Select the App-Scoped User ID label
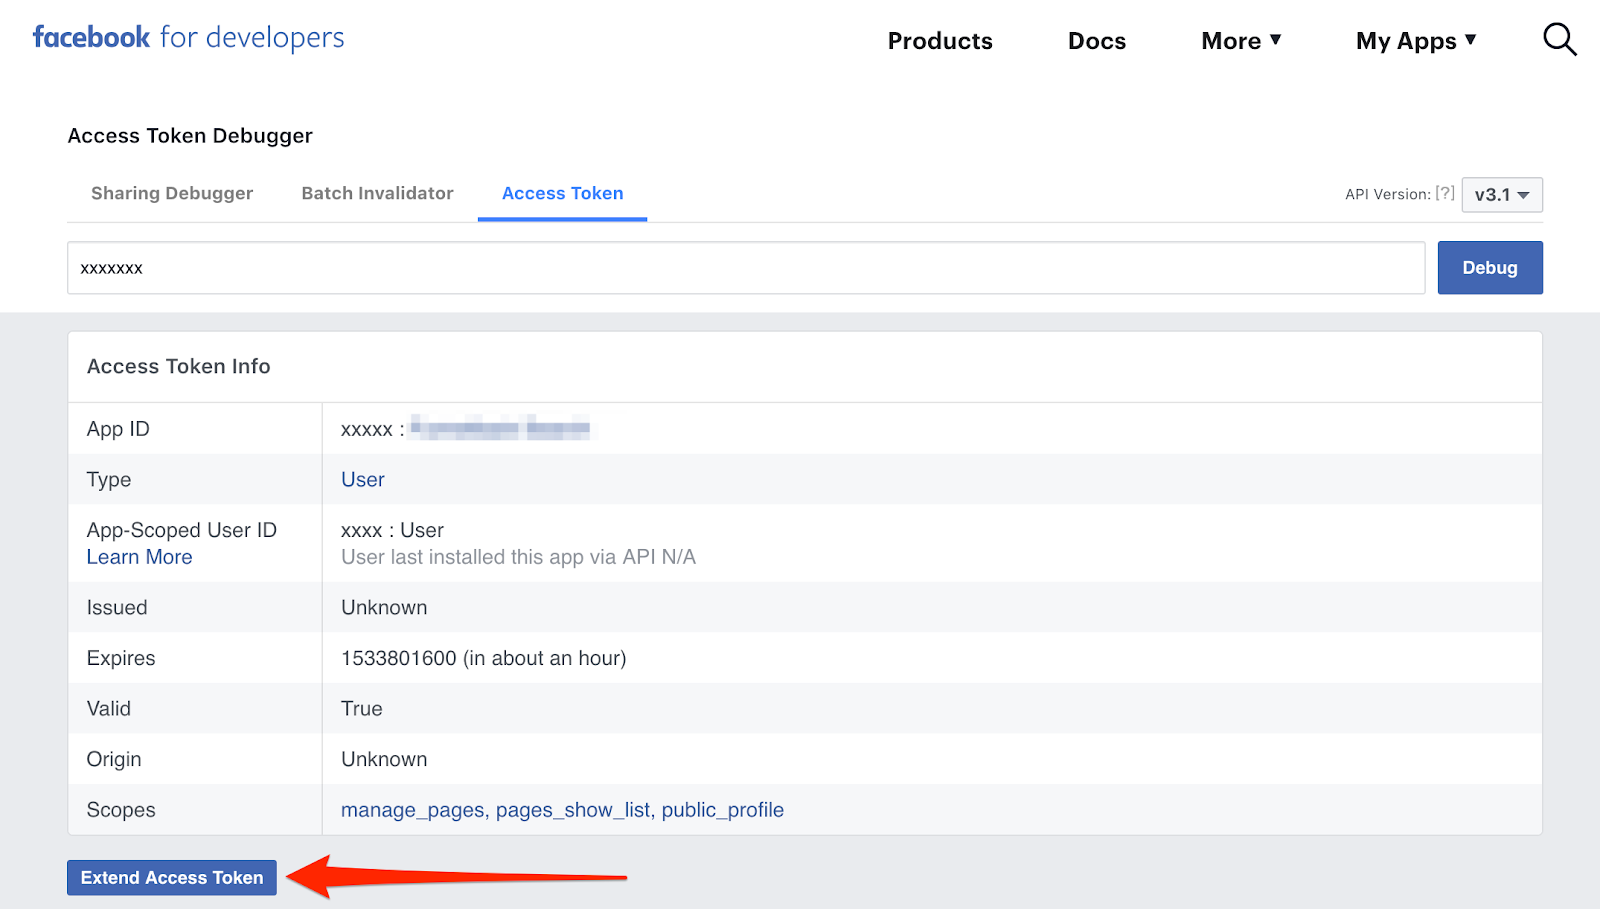The image size is (1600, 909). point(181,531)
